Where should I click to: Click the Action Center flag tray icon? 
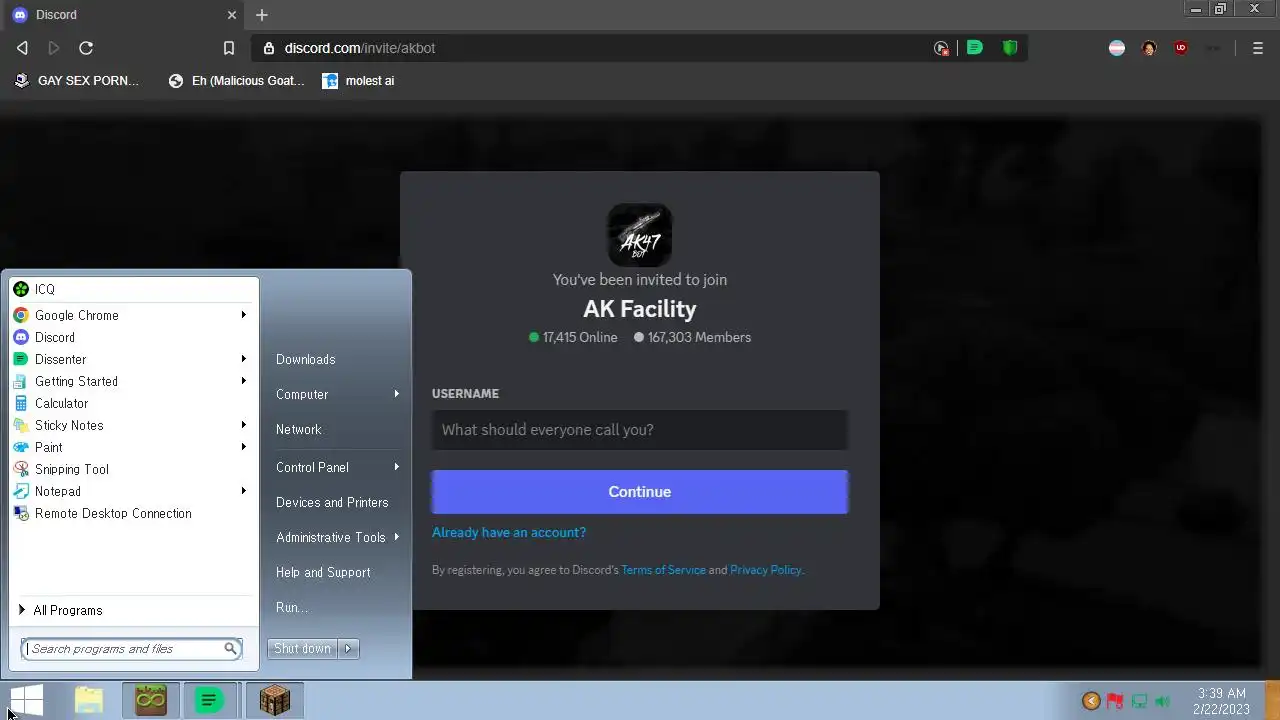click(1115, 701)
